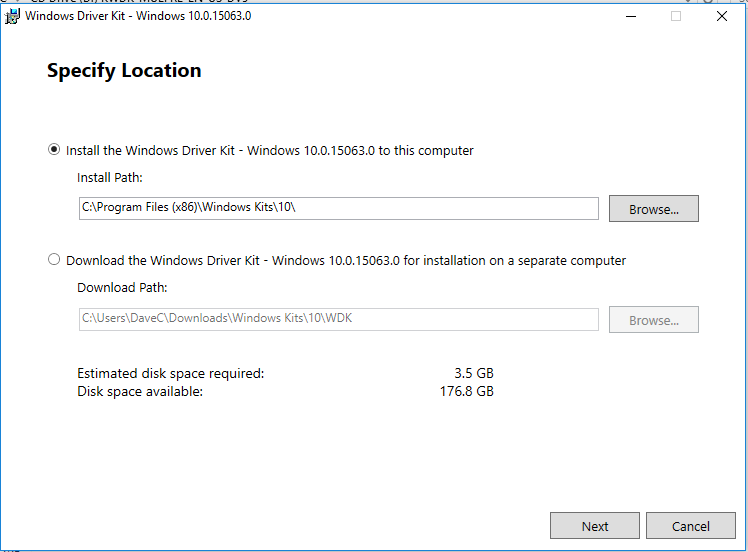748x552 pixels.
Task: Click the Browse button beside Download Path
Action: point(654,320)
